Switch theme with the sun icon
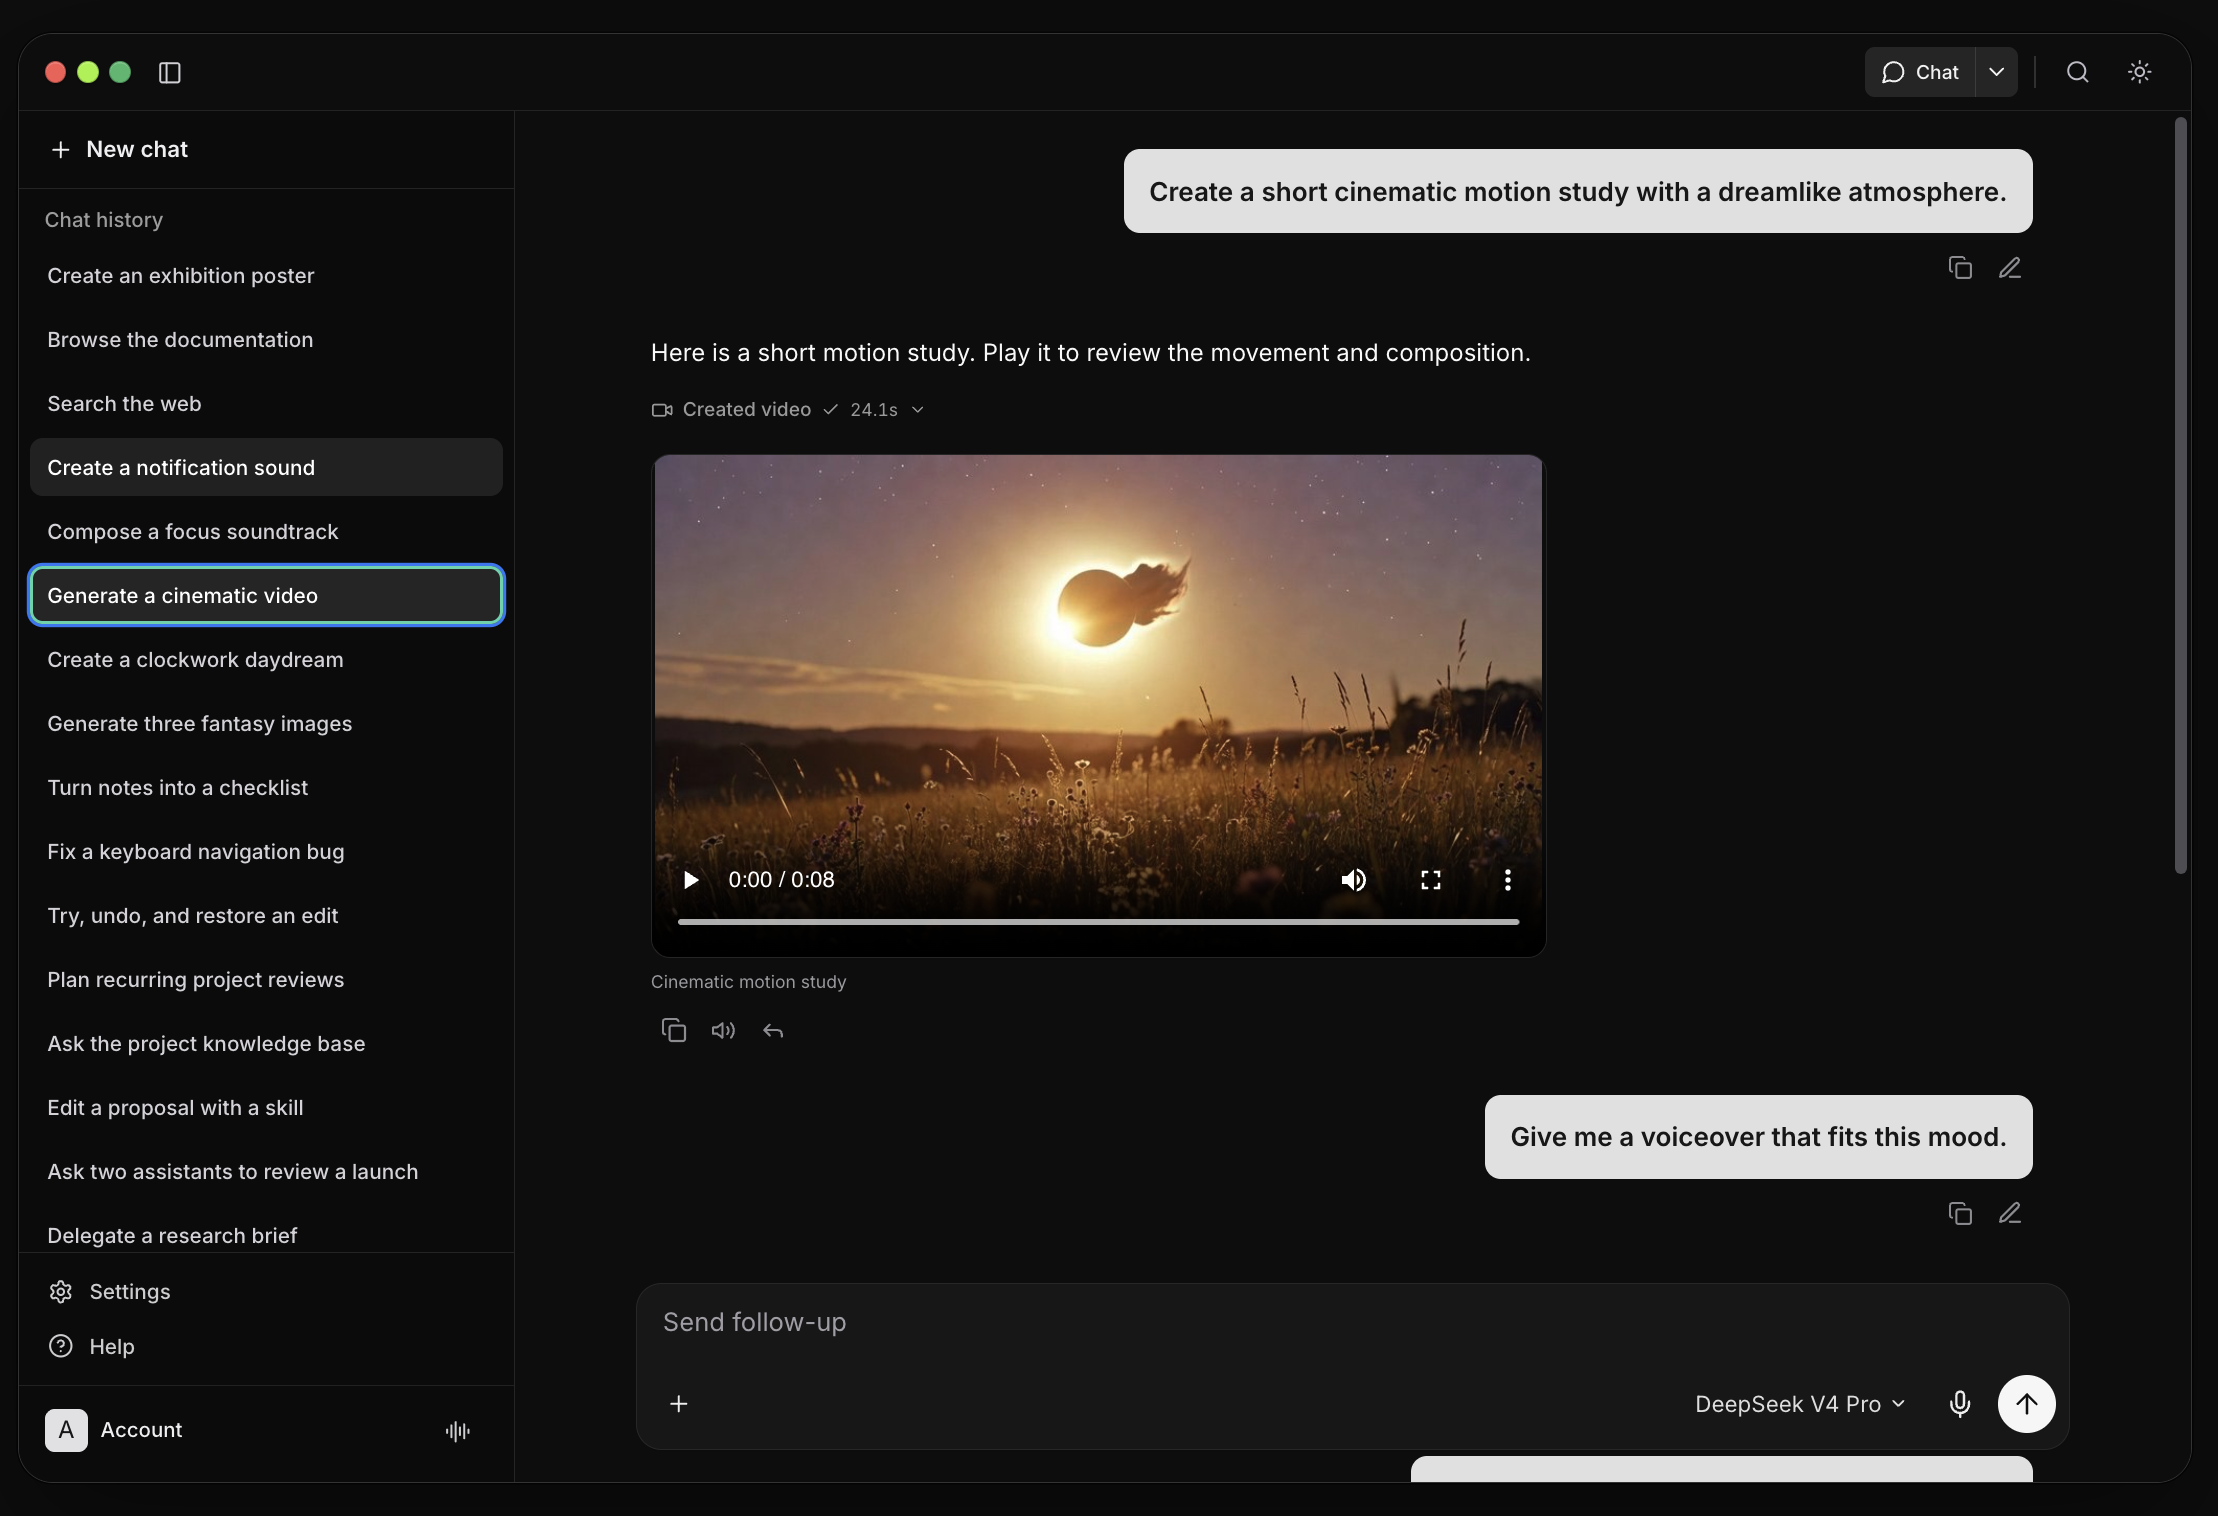 tap(2139, 72)
